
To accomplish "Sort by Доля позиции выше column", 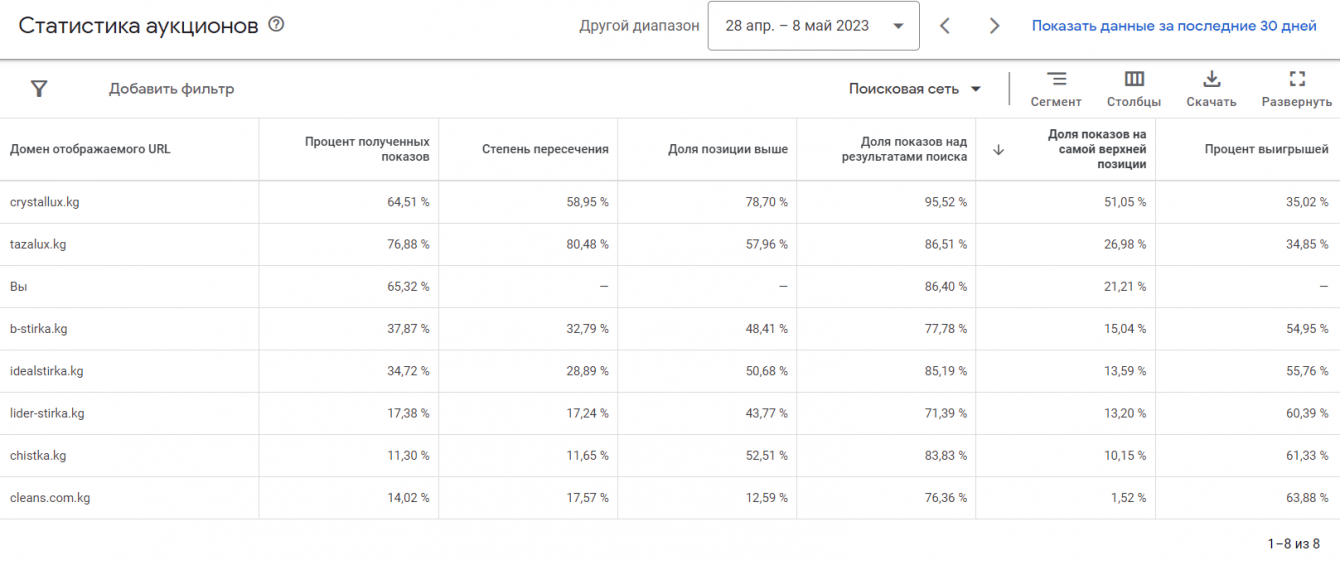I will [728, 149].
